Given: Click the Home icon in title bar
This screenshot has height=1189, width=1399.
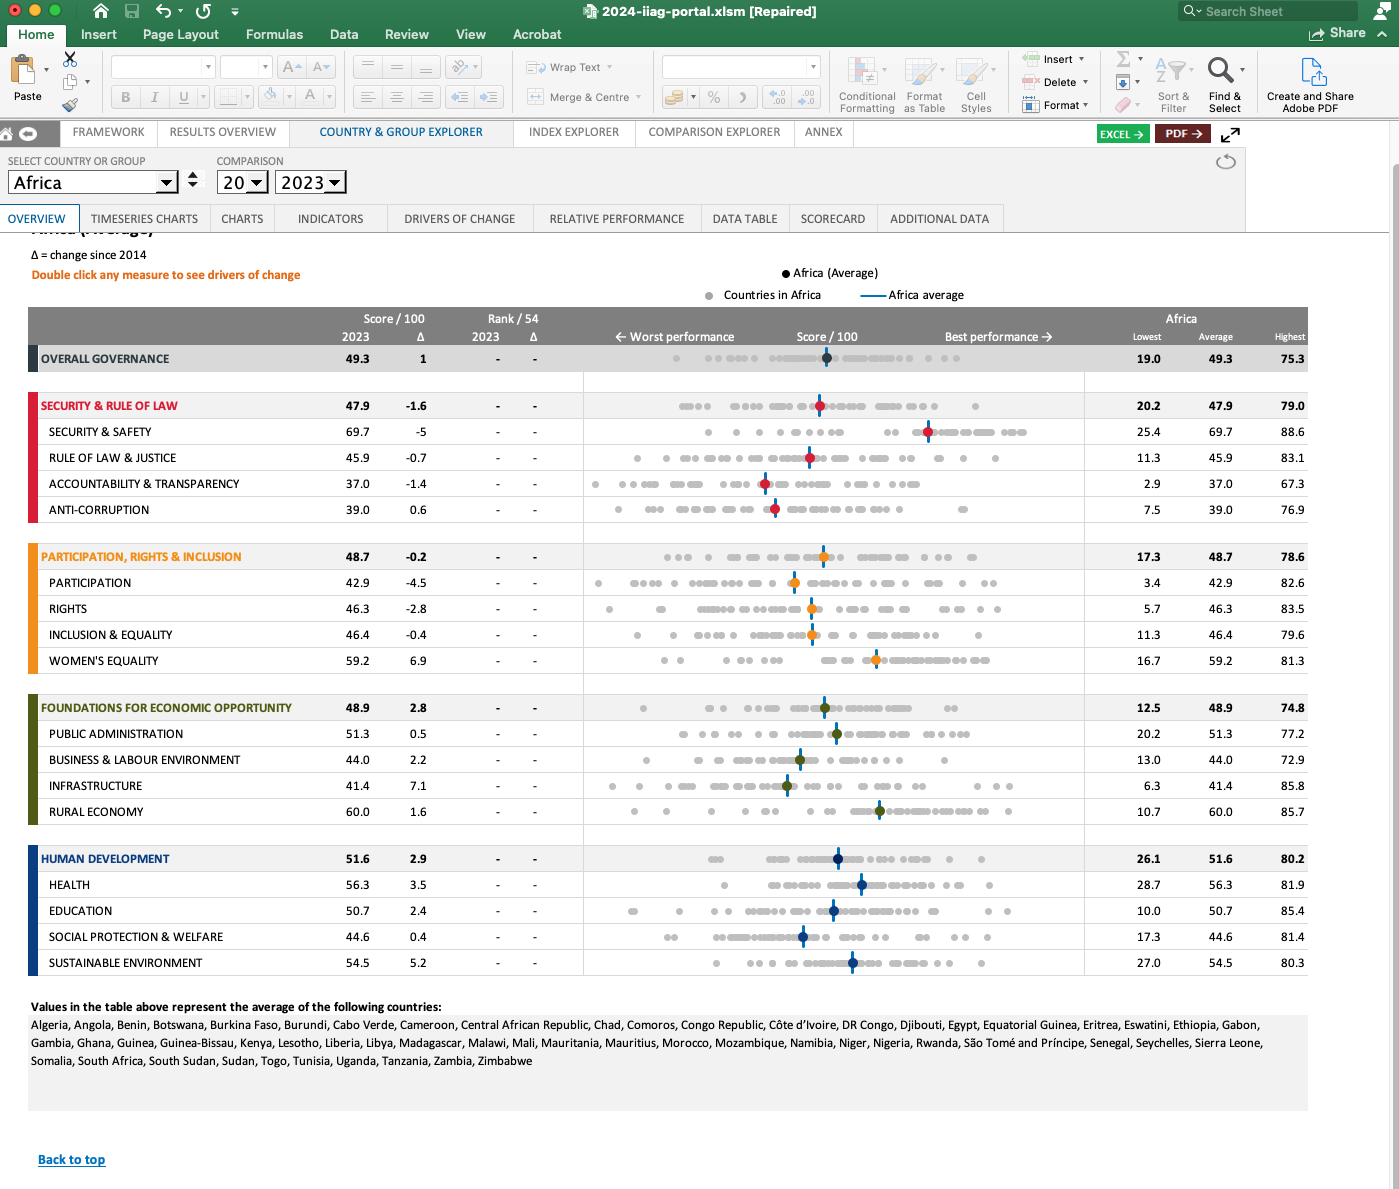Looking at the screenshot, I should (x=100, y=11).
